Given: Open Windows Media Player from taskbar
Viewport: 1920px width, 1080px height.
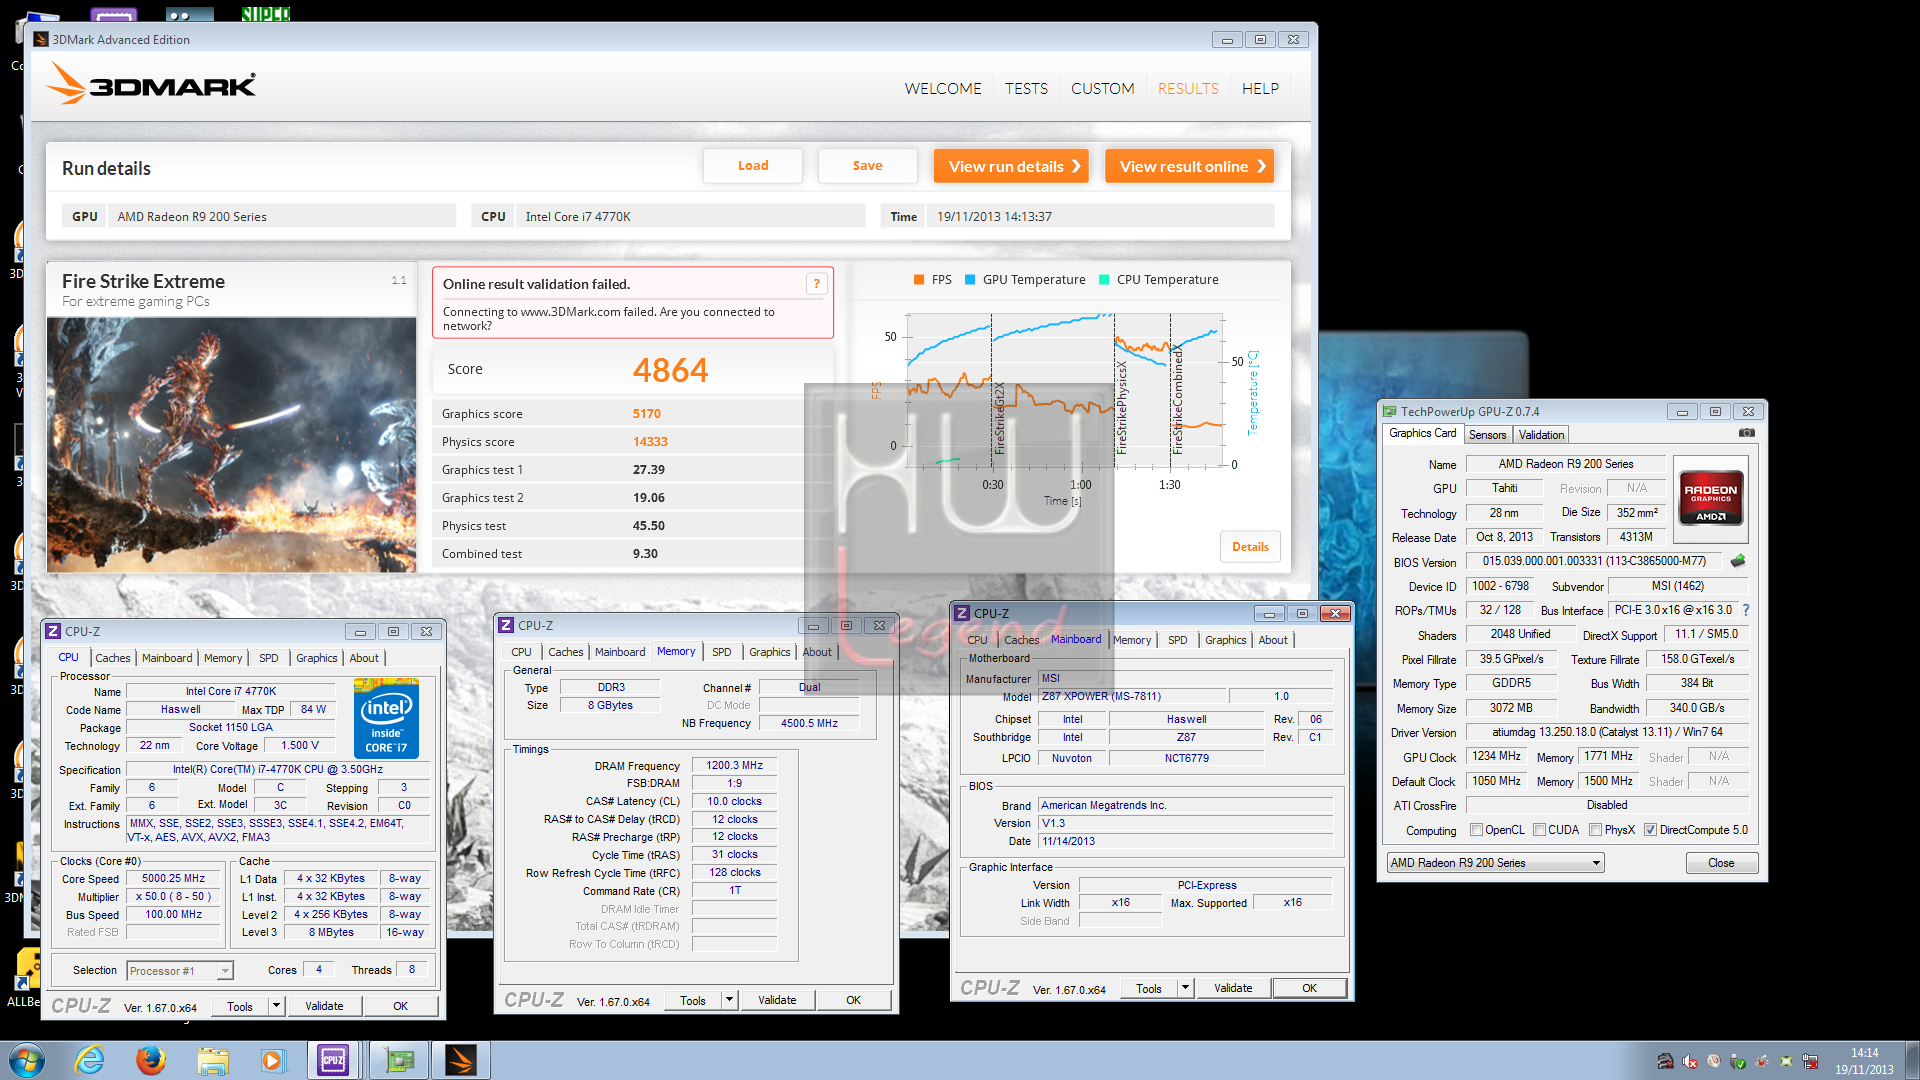Looking at the screenshot, I should 272,1060.
